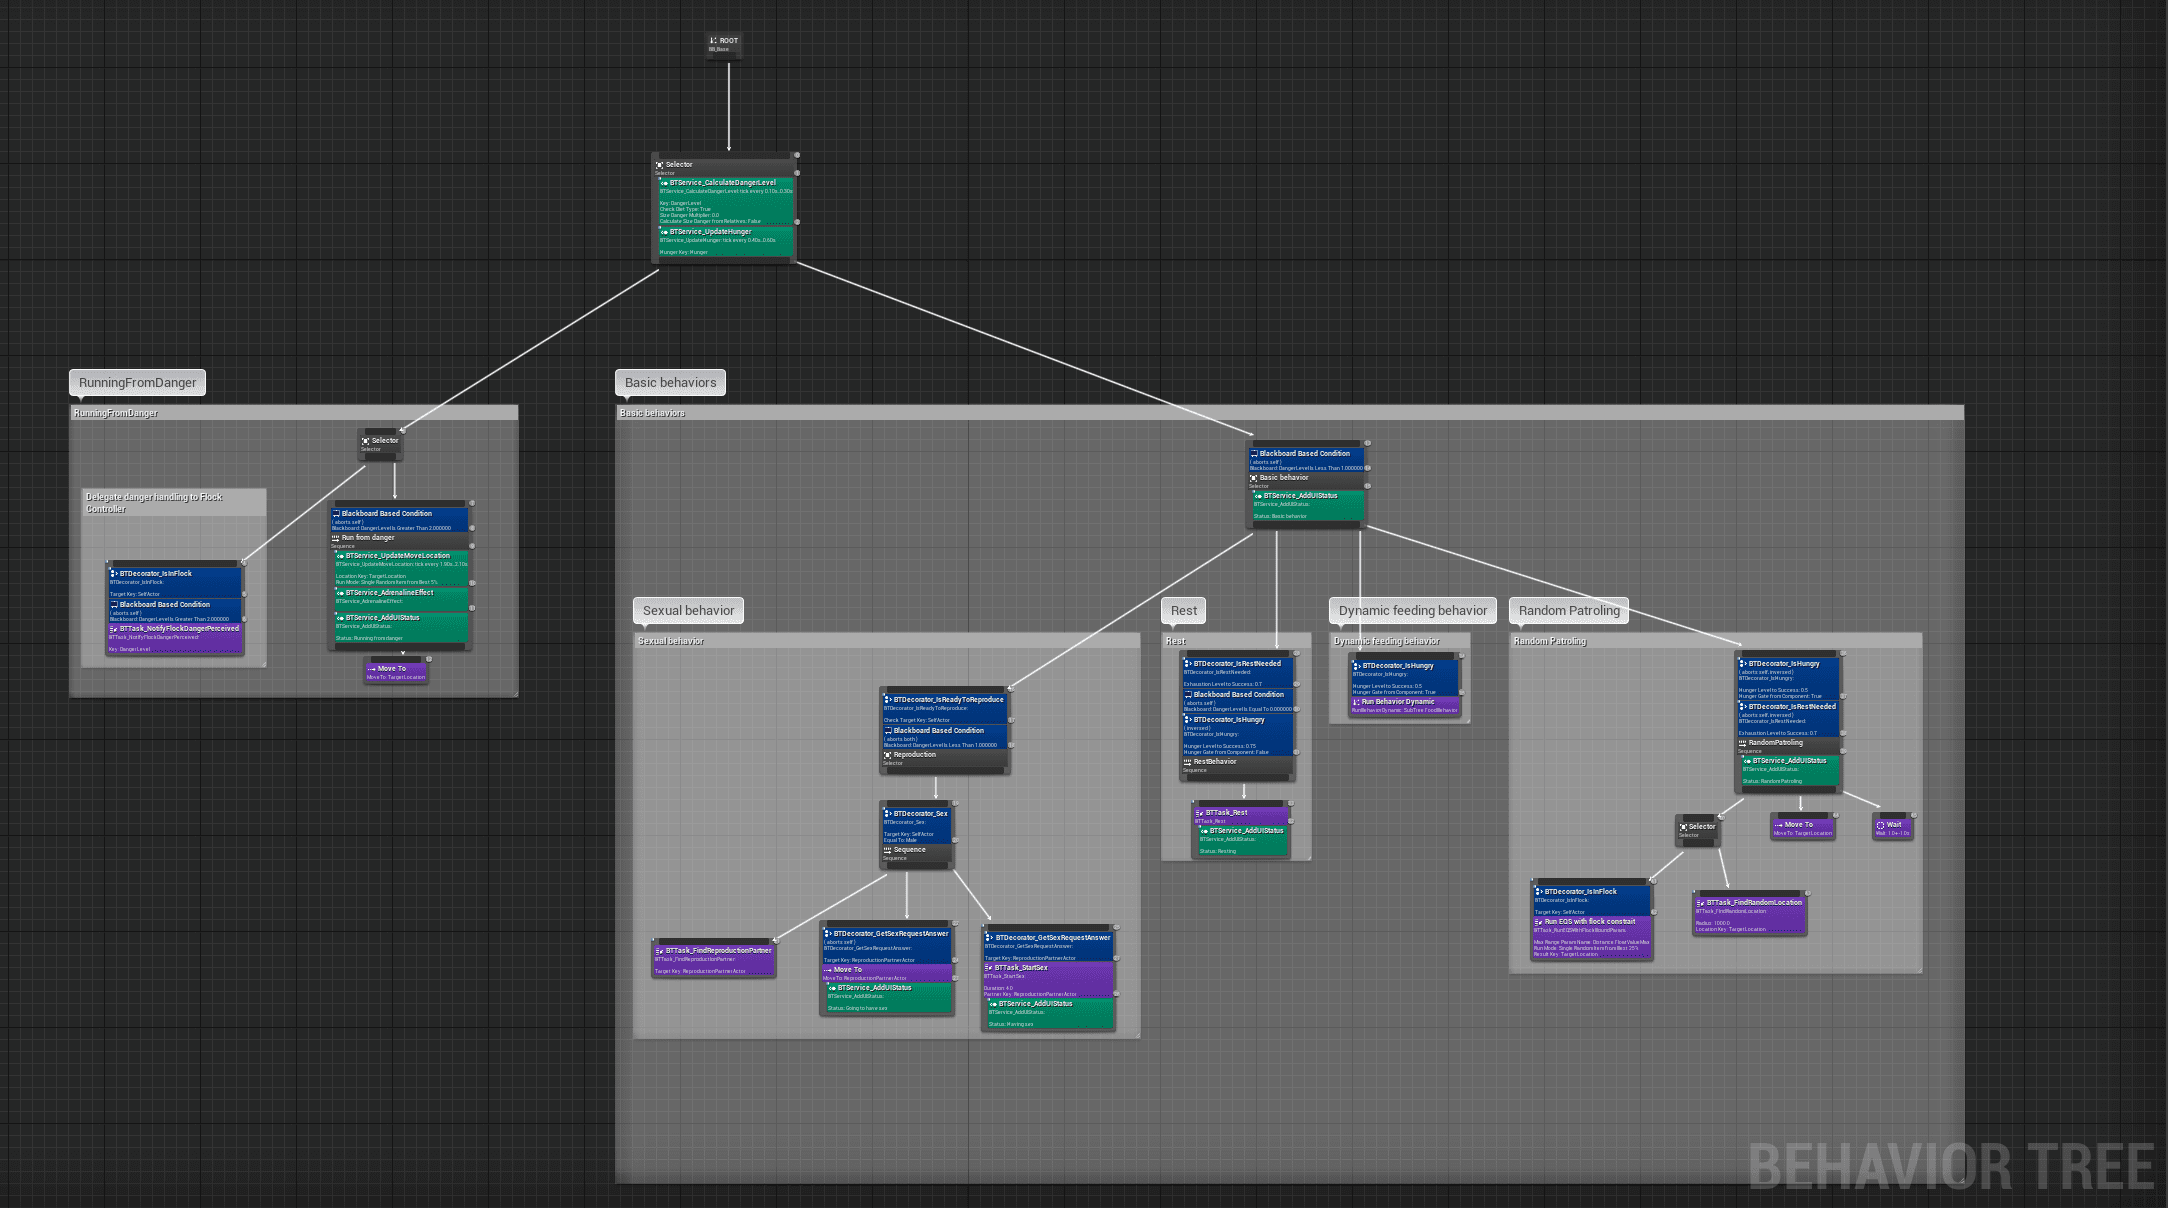The image size is (2168, 1208).
Task: Click the Random Patroling comment bubble
Action: [x=1569, y=610]
